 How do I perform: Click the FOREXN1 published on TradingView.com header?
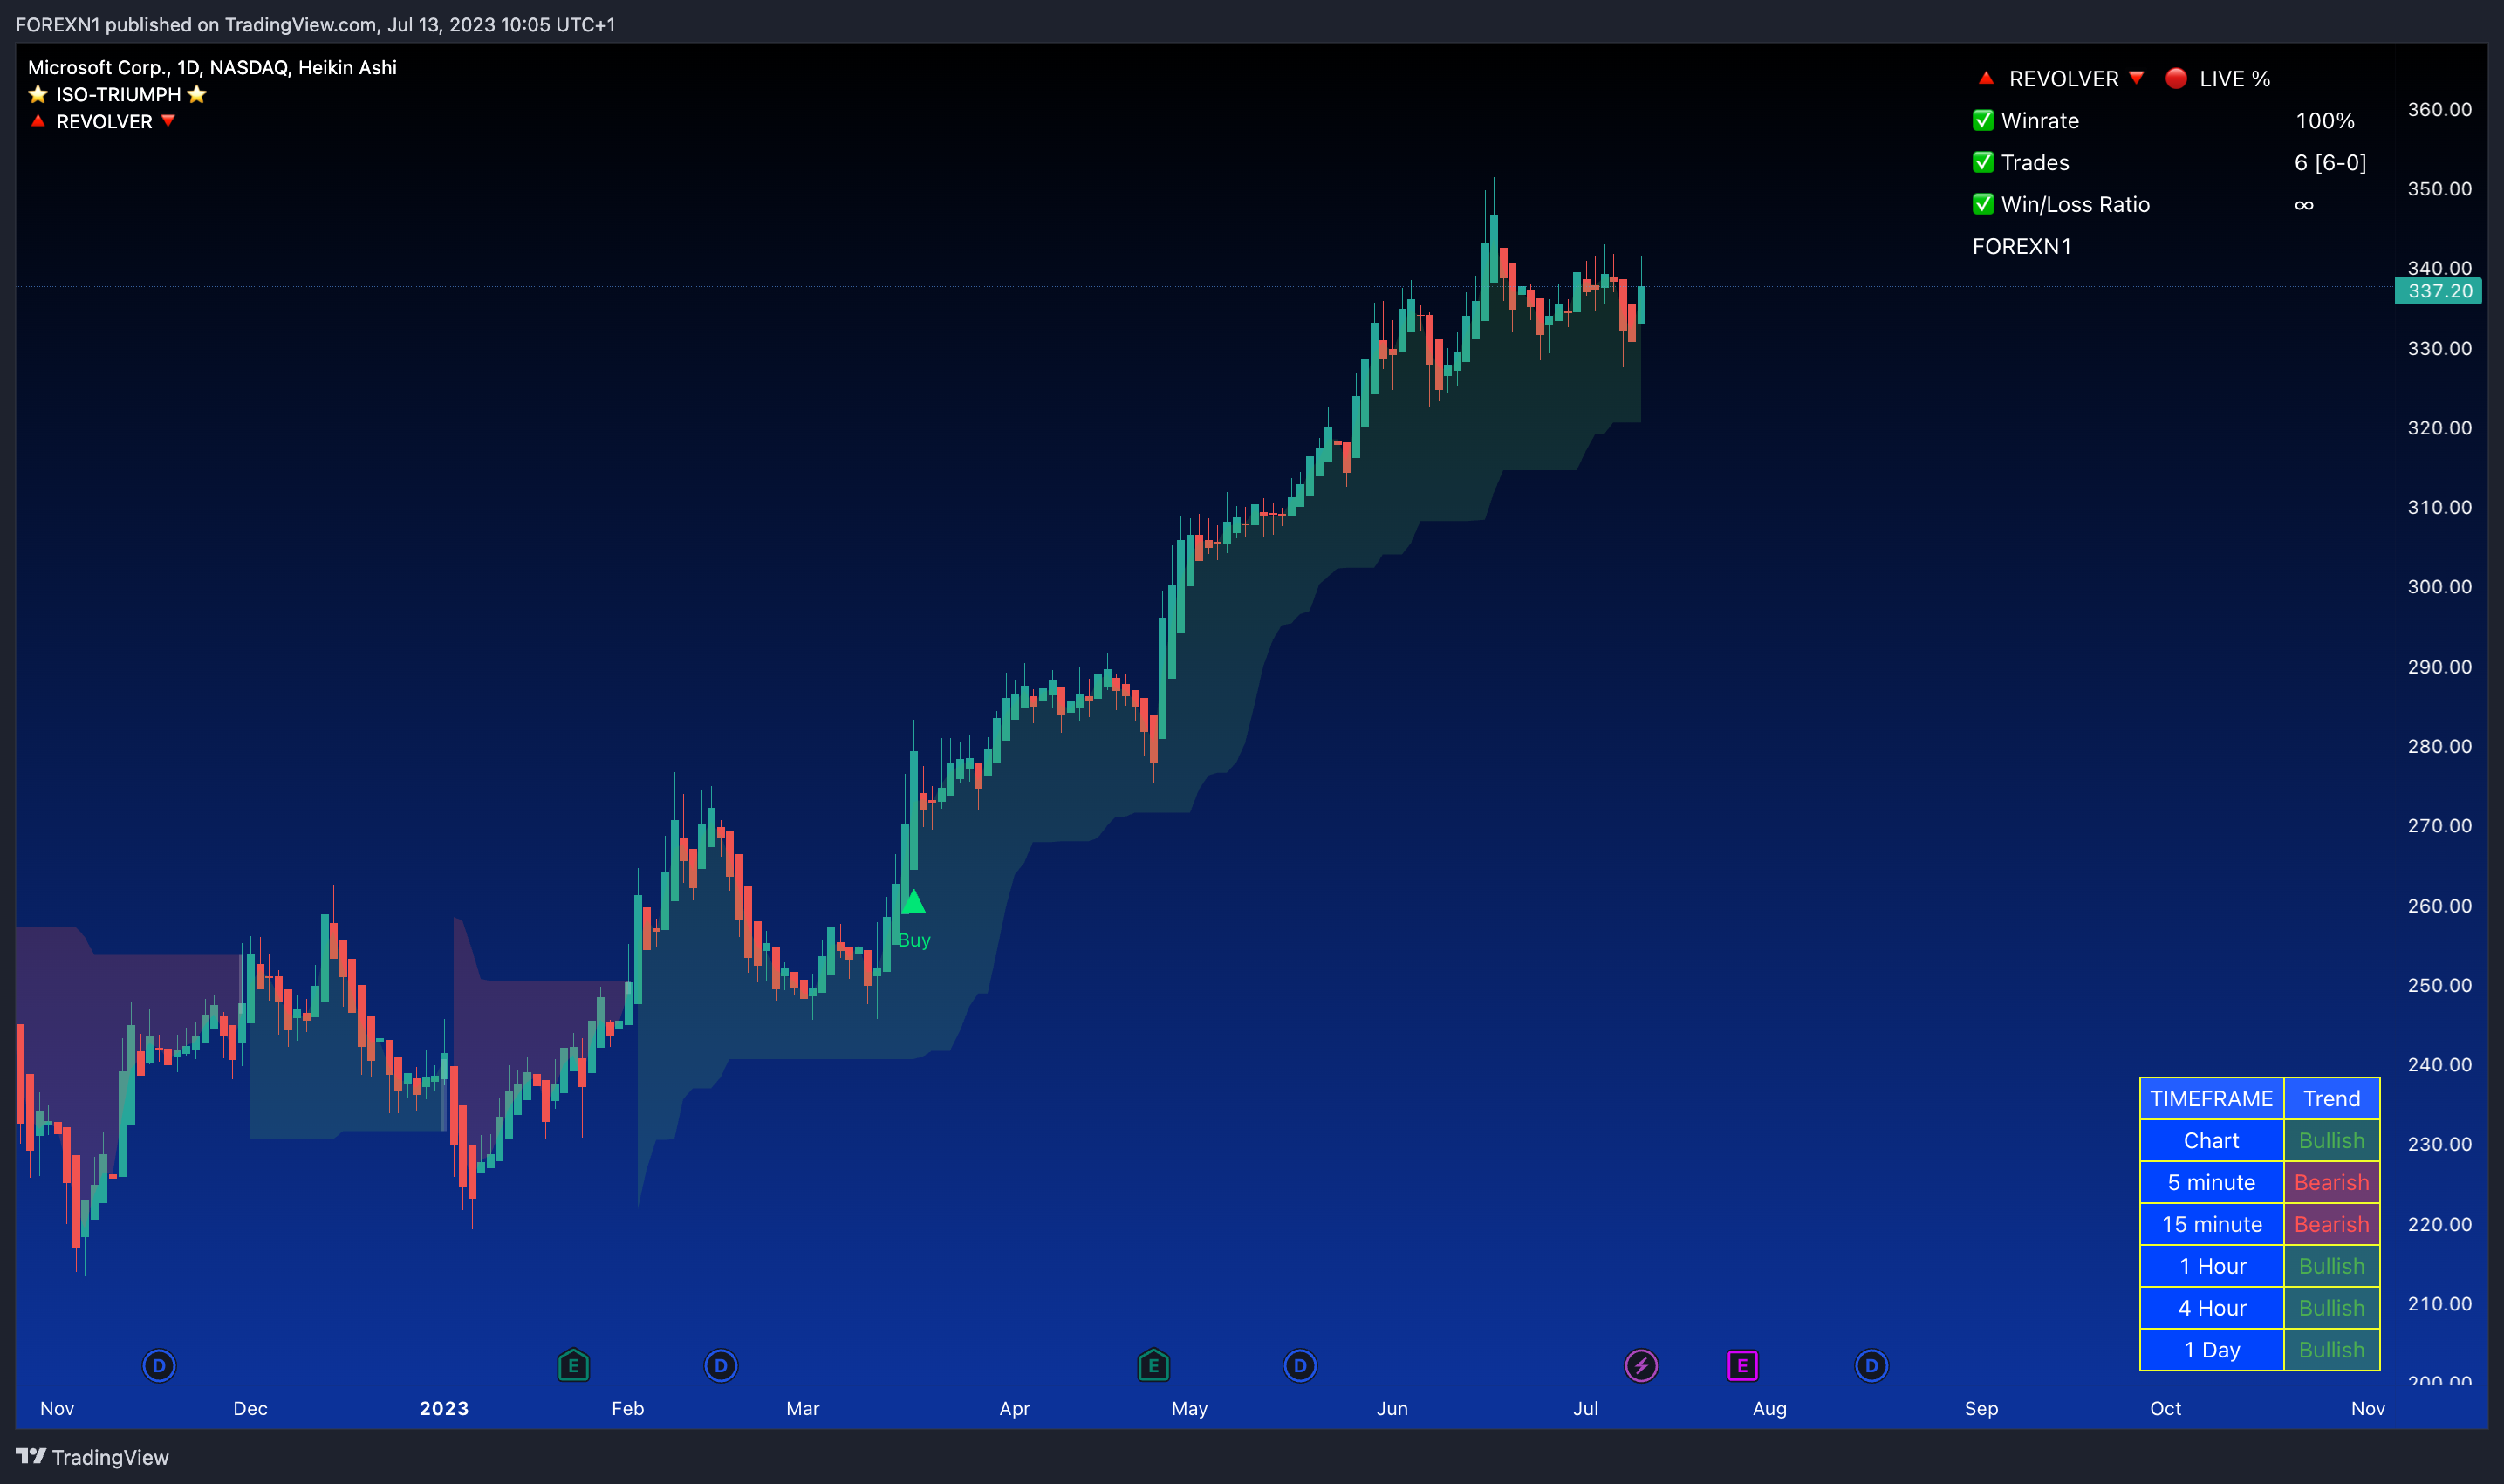pyautogui.click(x=315, y=24)
